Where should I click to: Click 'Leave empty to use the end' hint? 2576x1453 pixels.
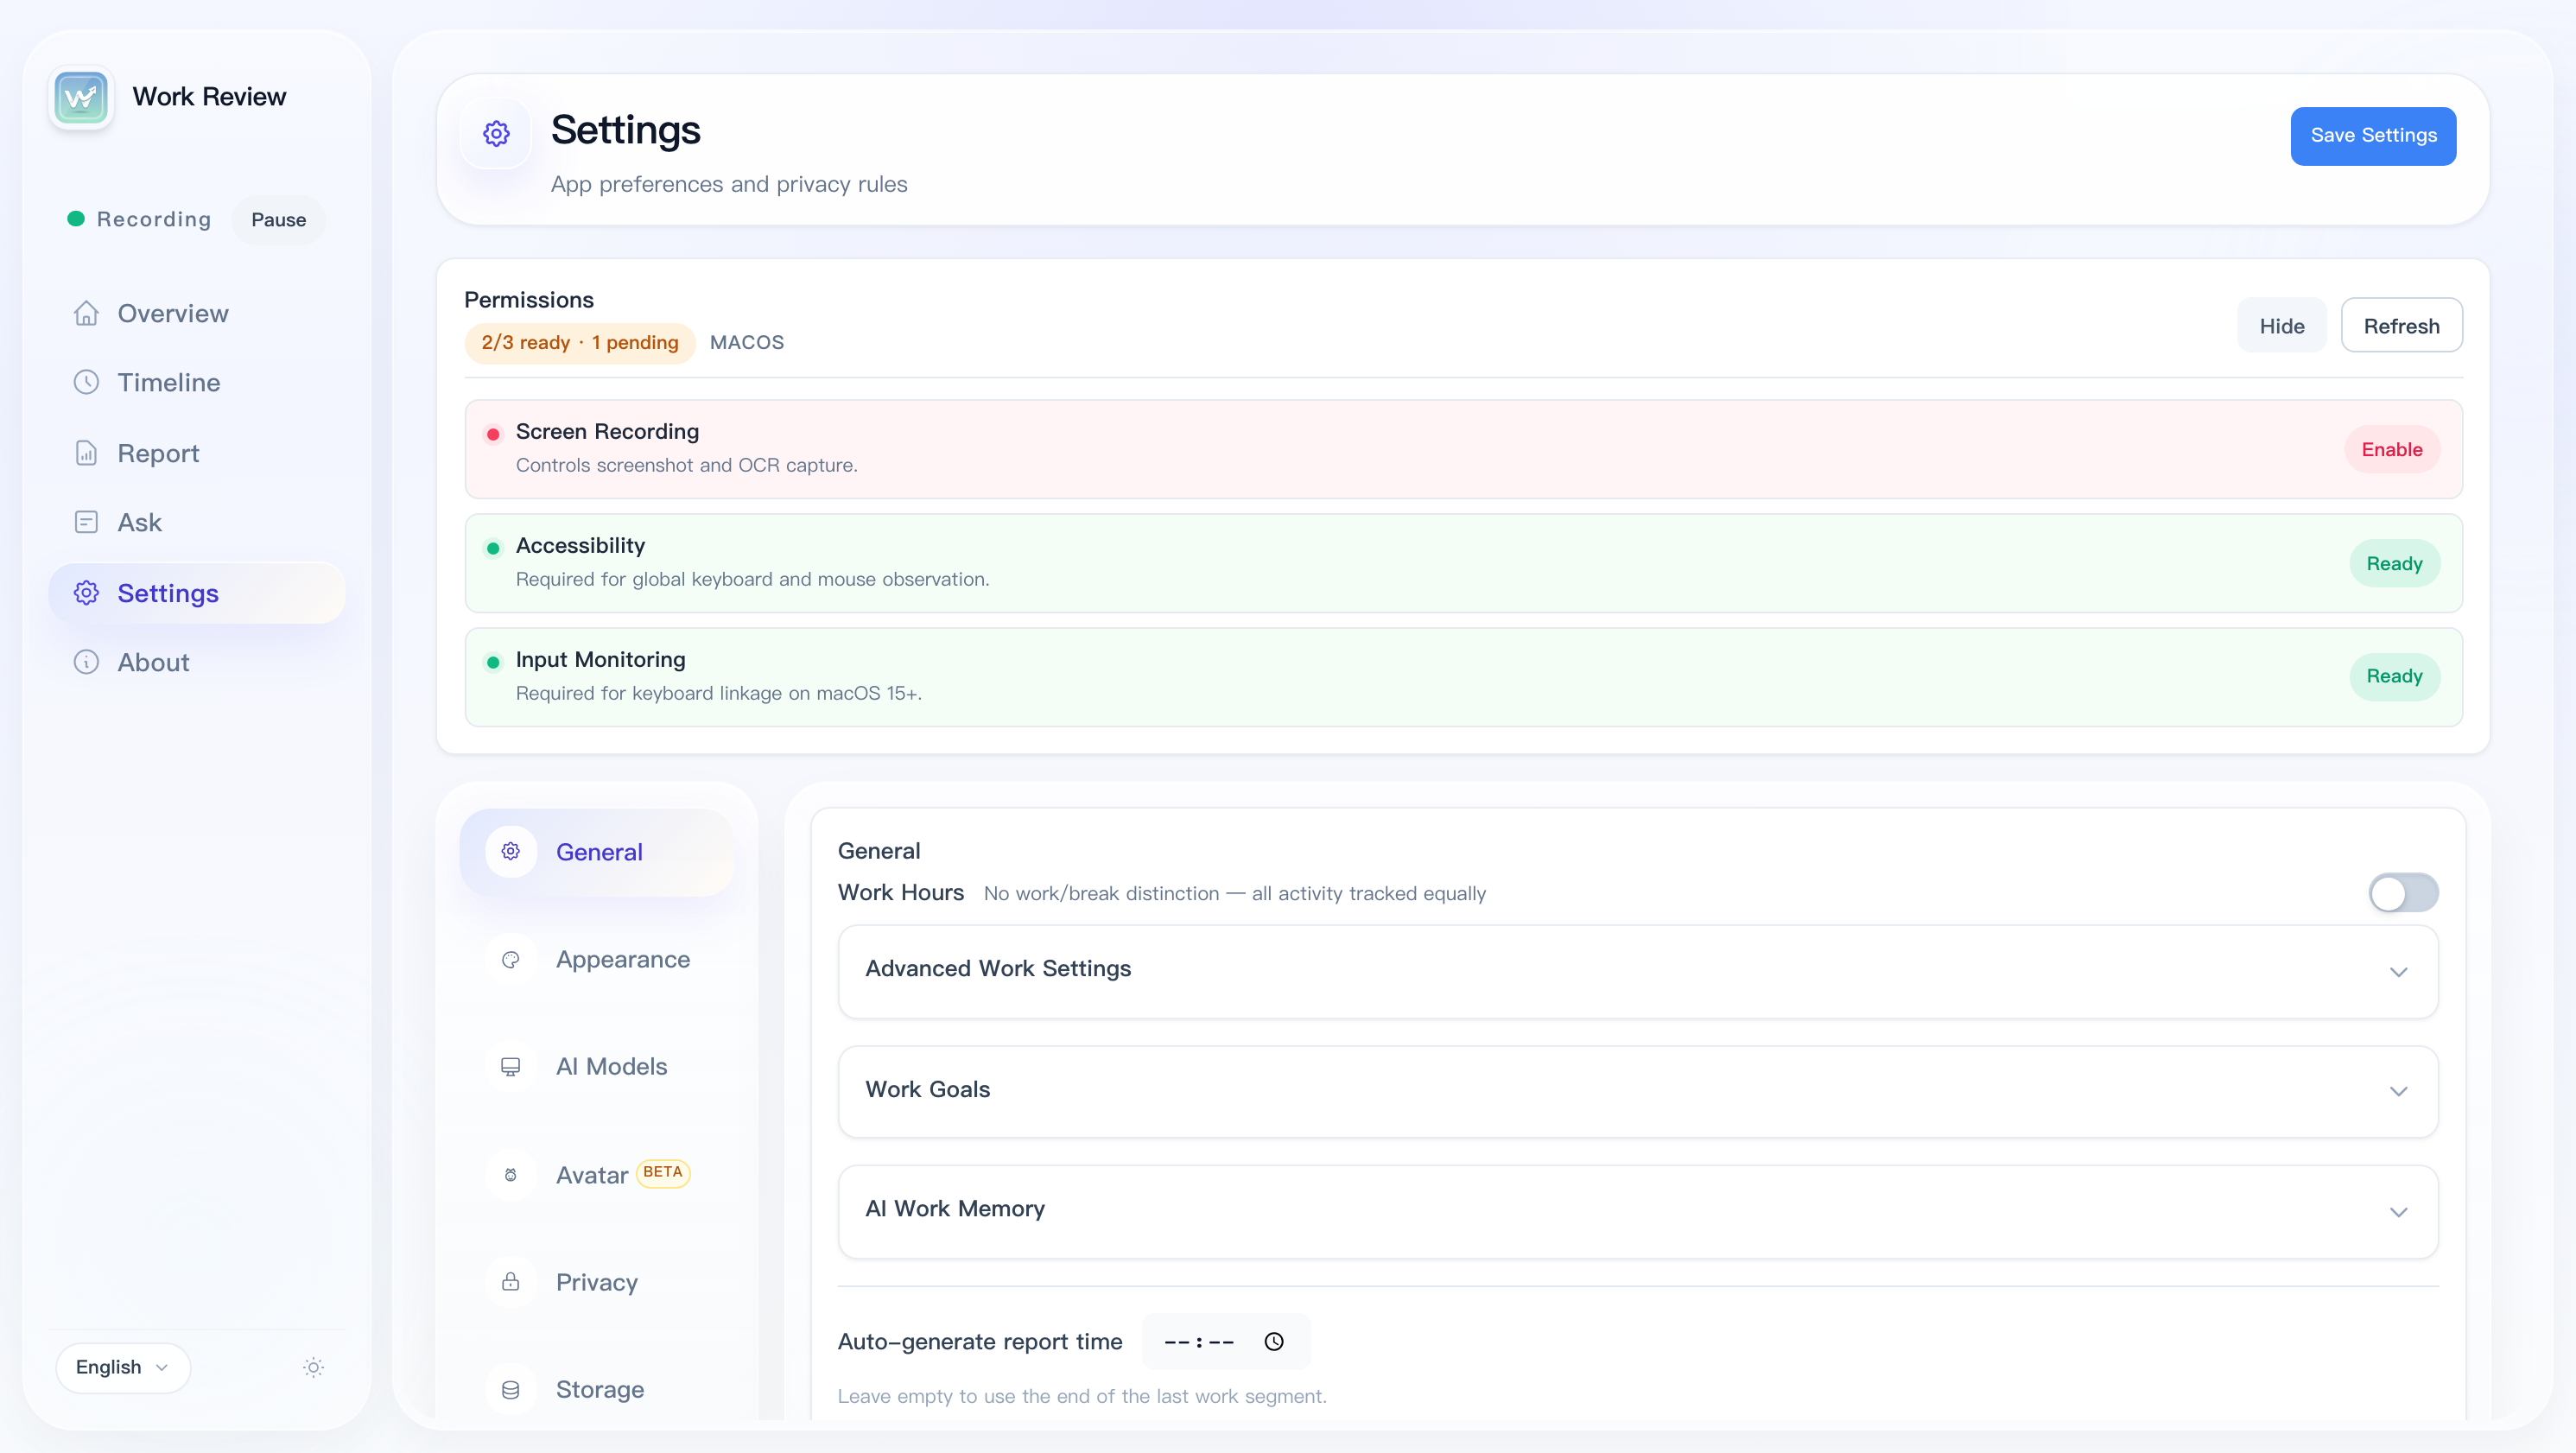pos(1082,1396)
